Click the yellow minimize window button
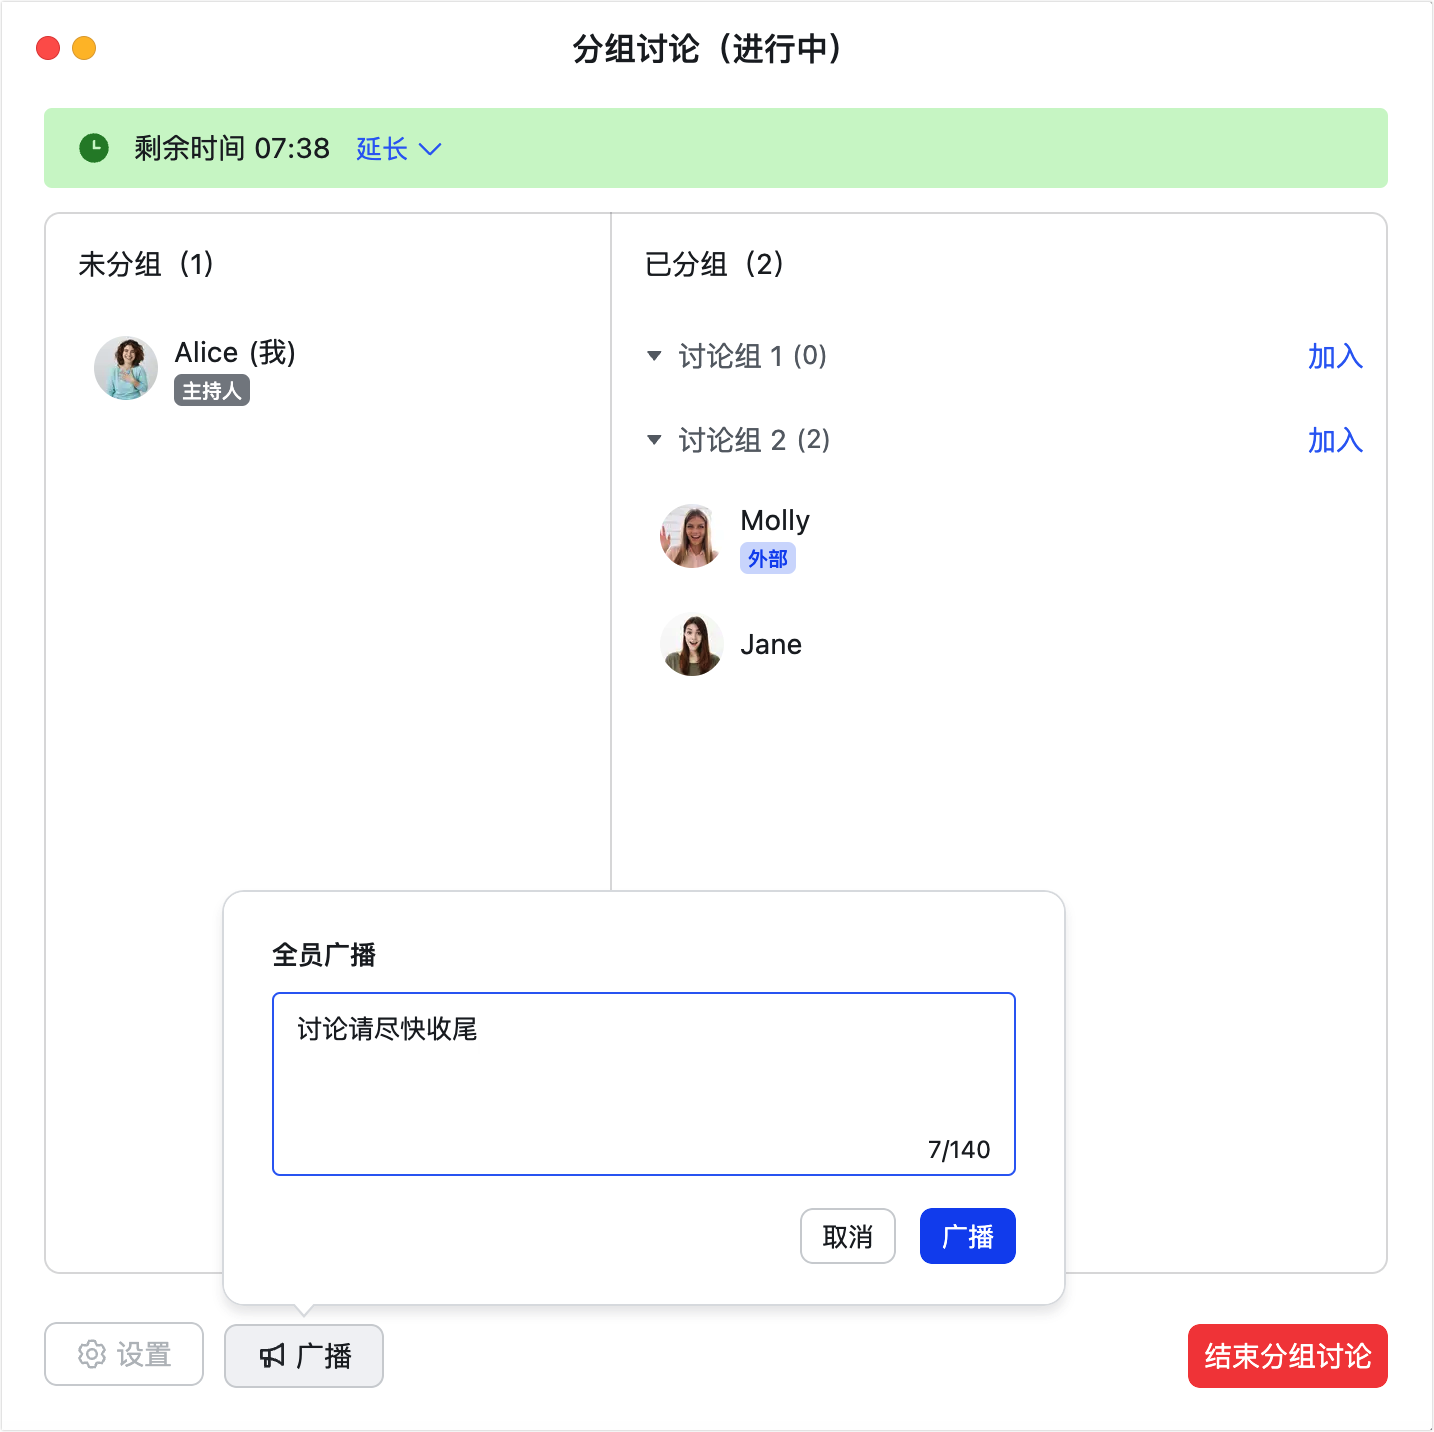 coord(84,48)
